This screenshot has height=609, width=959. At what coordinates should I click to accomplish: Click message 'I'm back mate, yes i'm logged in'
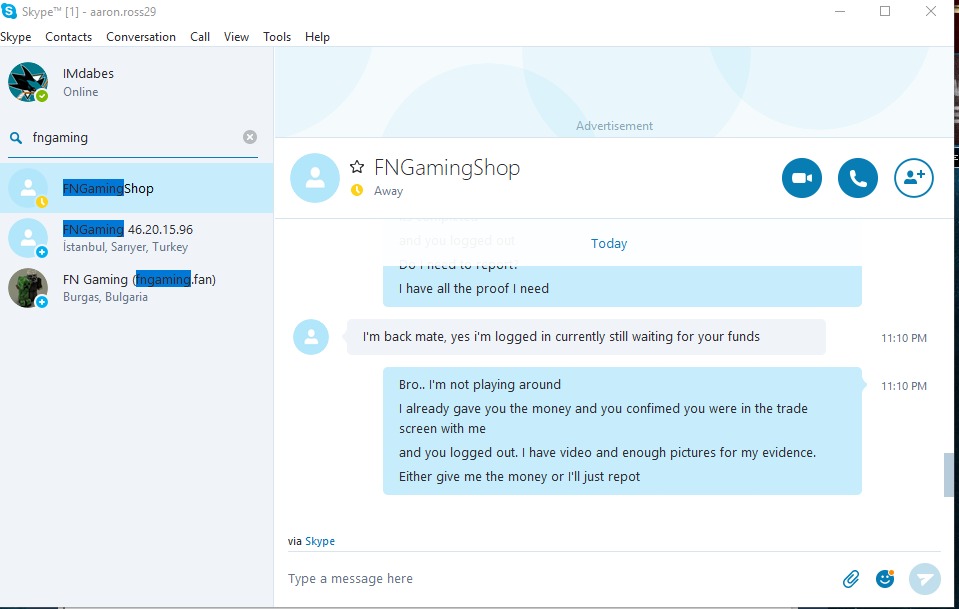[x=586, y=337]
